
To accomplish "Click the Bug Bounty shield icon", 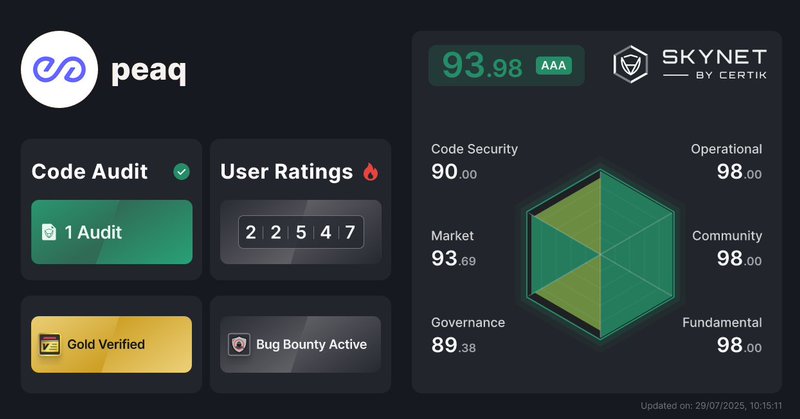I will point(239,344).
